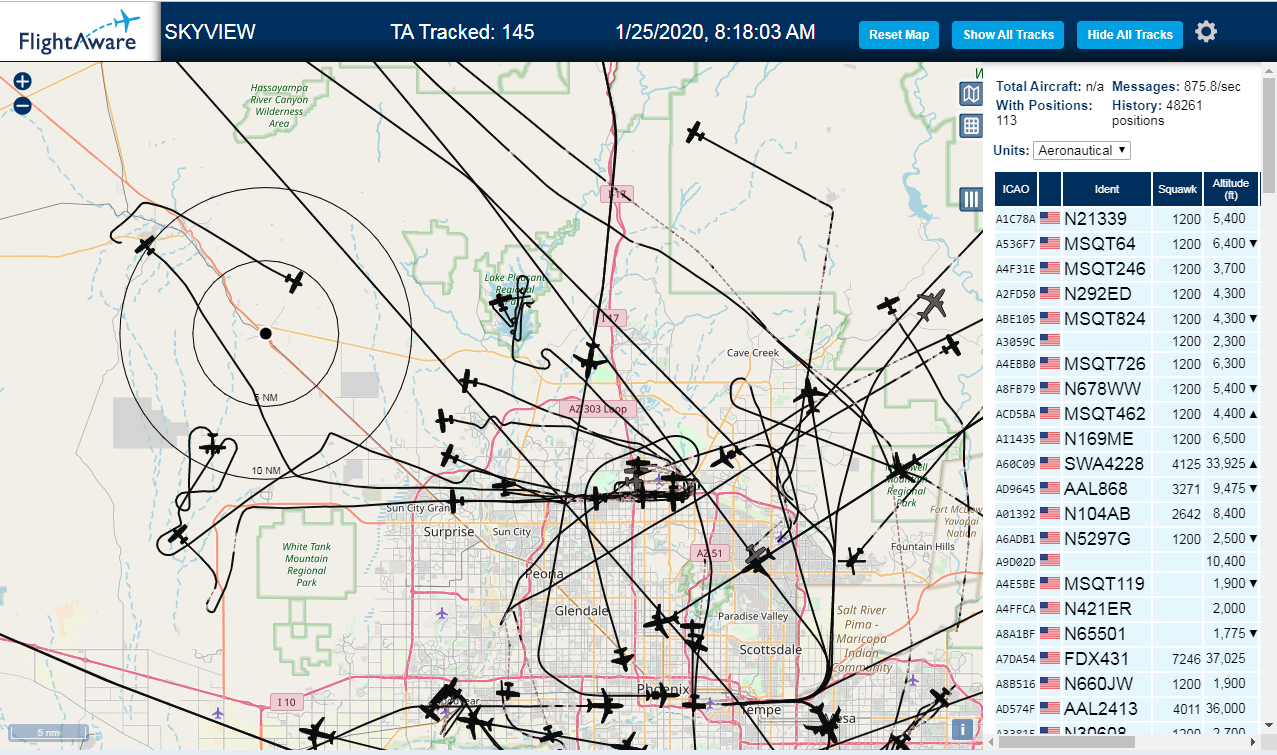Select the AAL868 flight row
Screen dimensions: 1277x755
pyautogui.click(x=1127, y=488)
